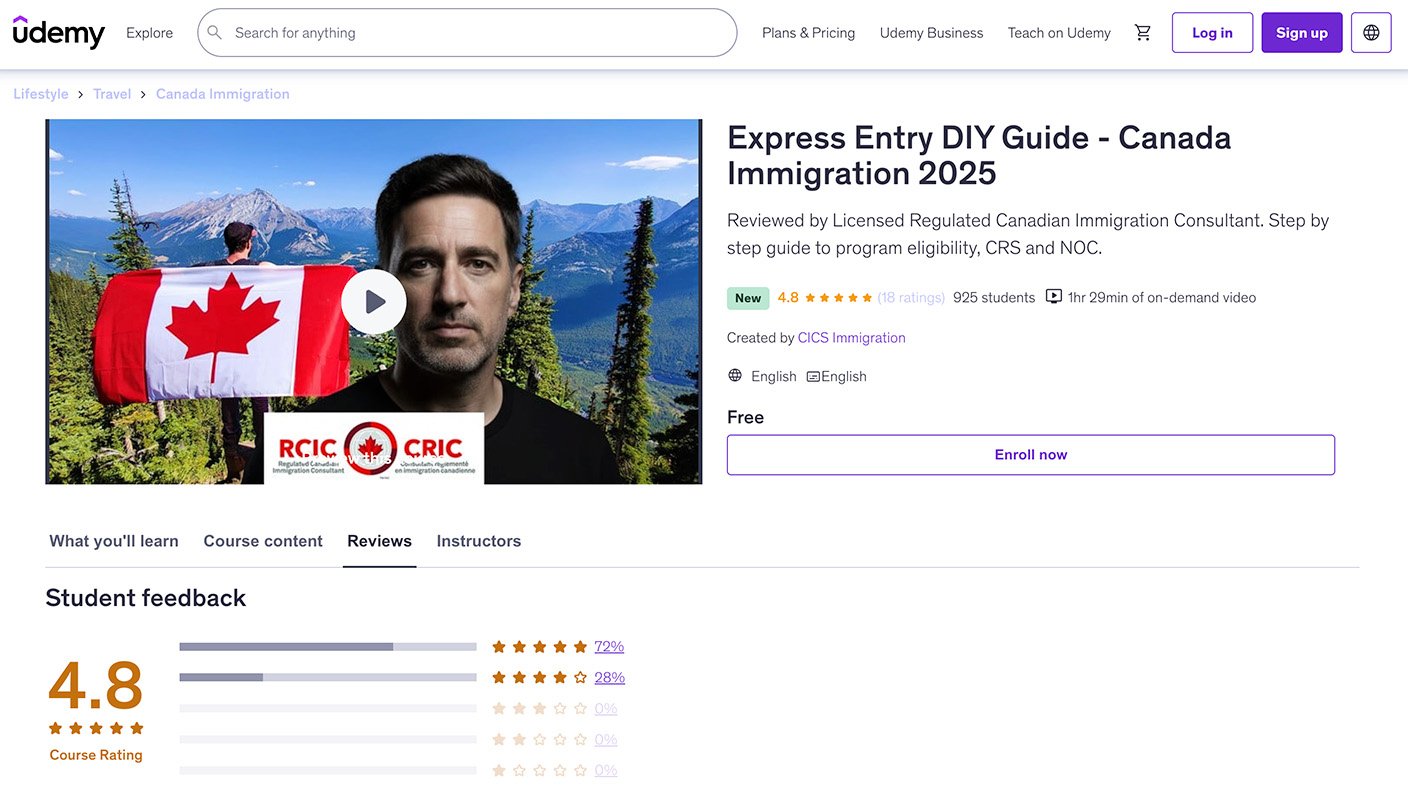Open the language globe button
Screen dimensions: 1408x803
[x=1371, y=33]
